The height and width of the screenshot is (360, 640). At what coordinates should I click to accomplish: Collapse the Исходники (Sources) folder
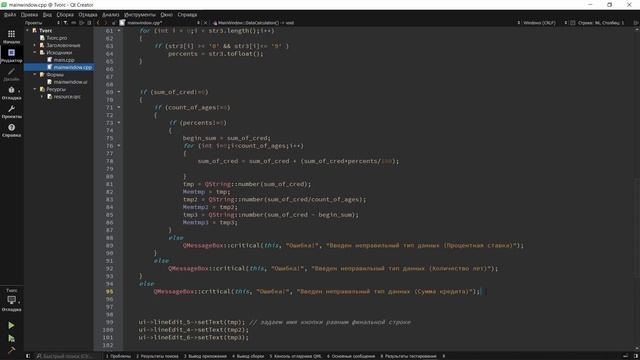click(x=35, y=53)
